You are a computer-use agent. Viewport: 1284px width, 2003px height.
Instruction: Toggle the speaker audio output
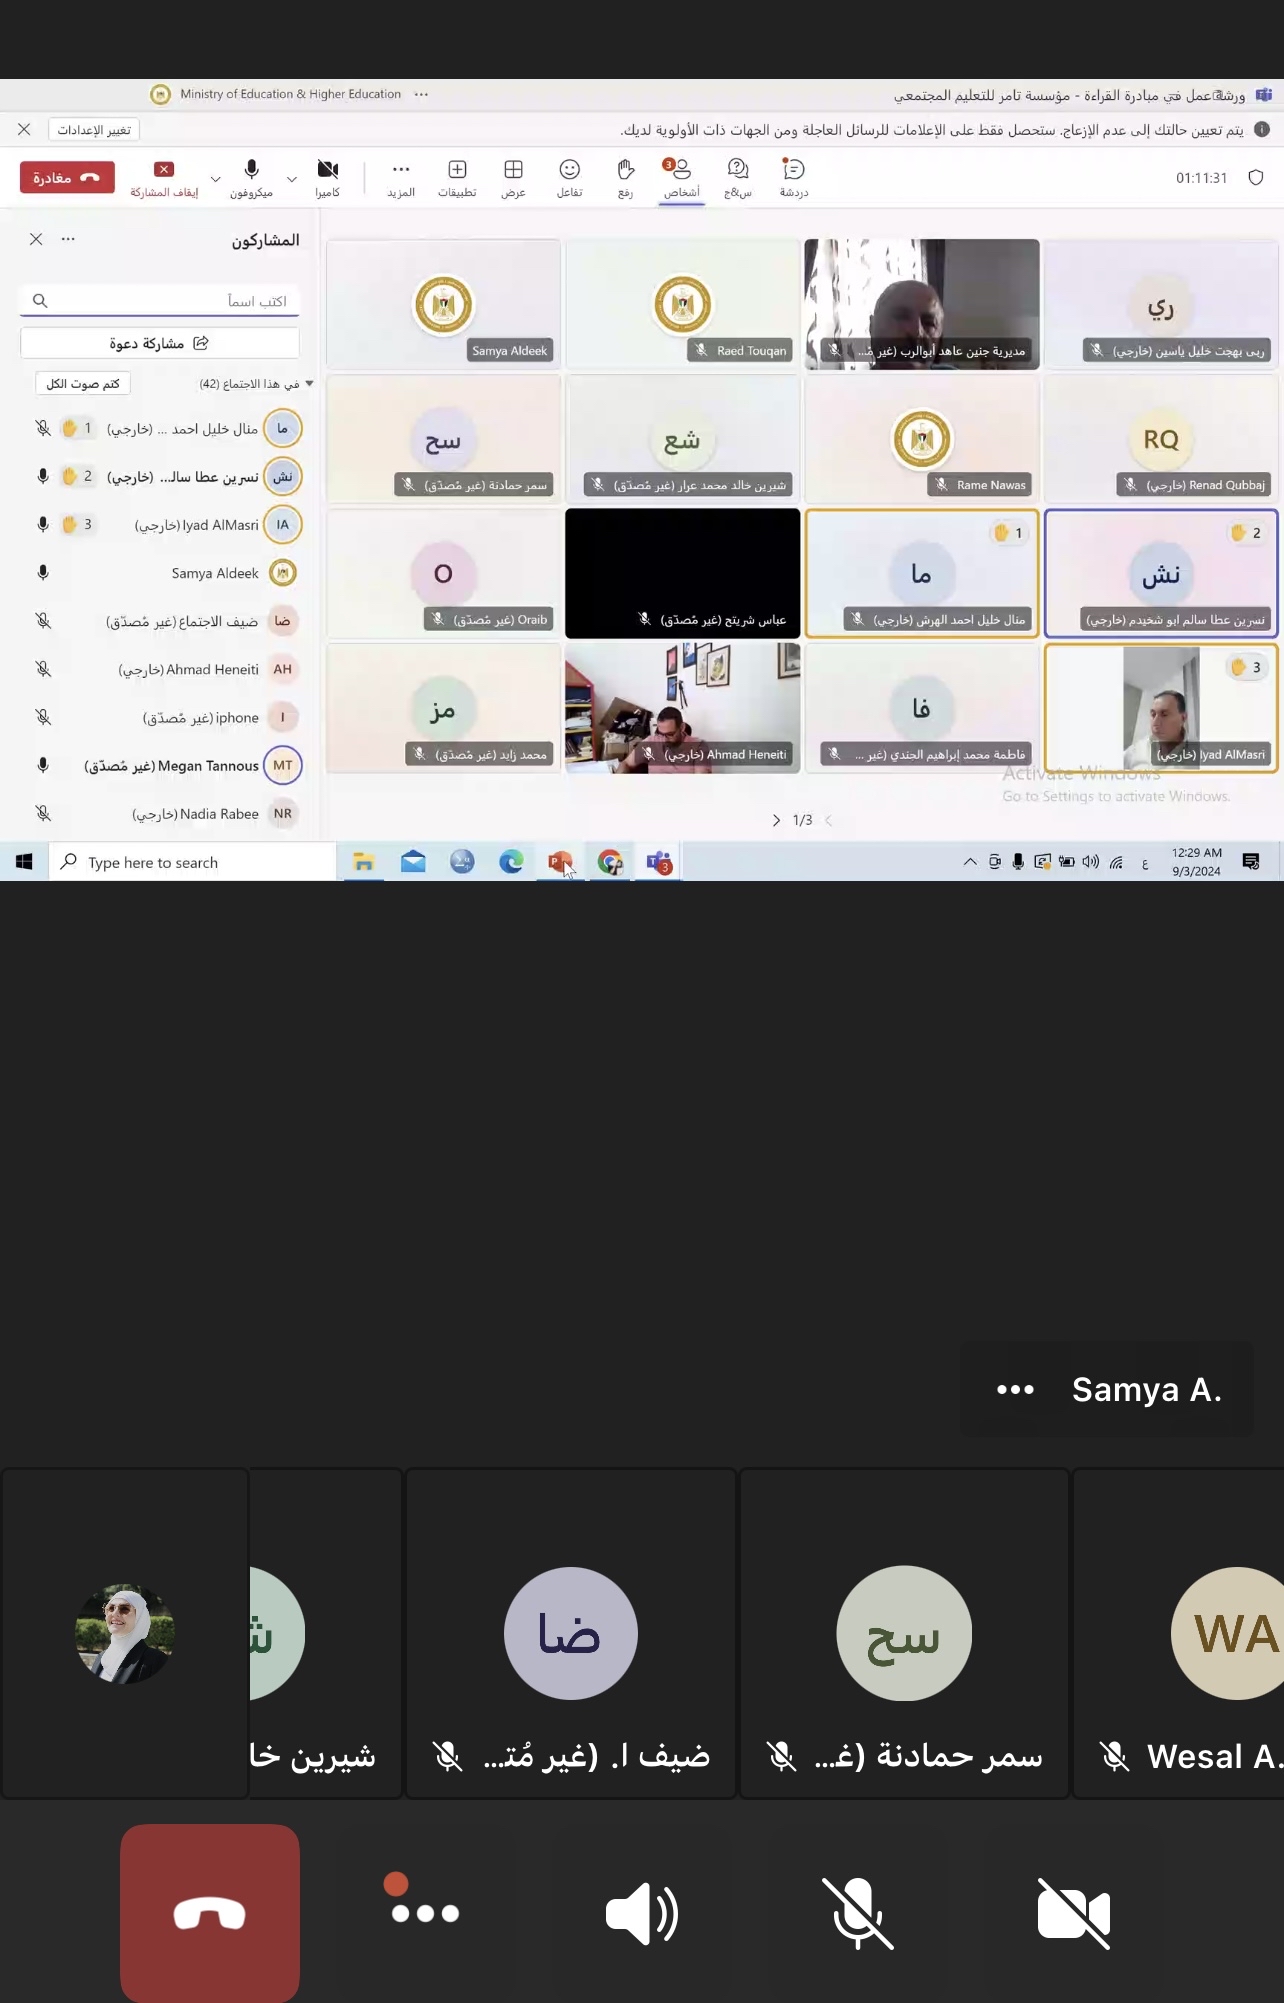[642, 1913]
